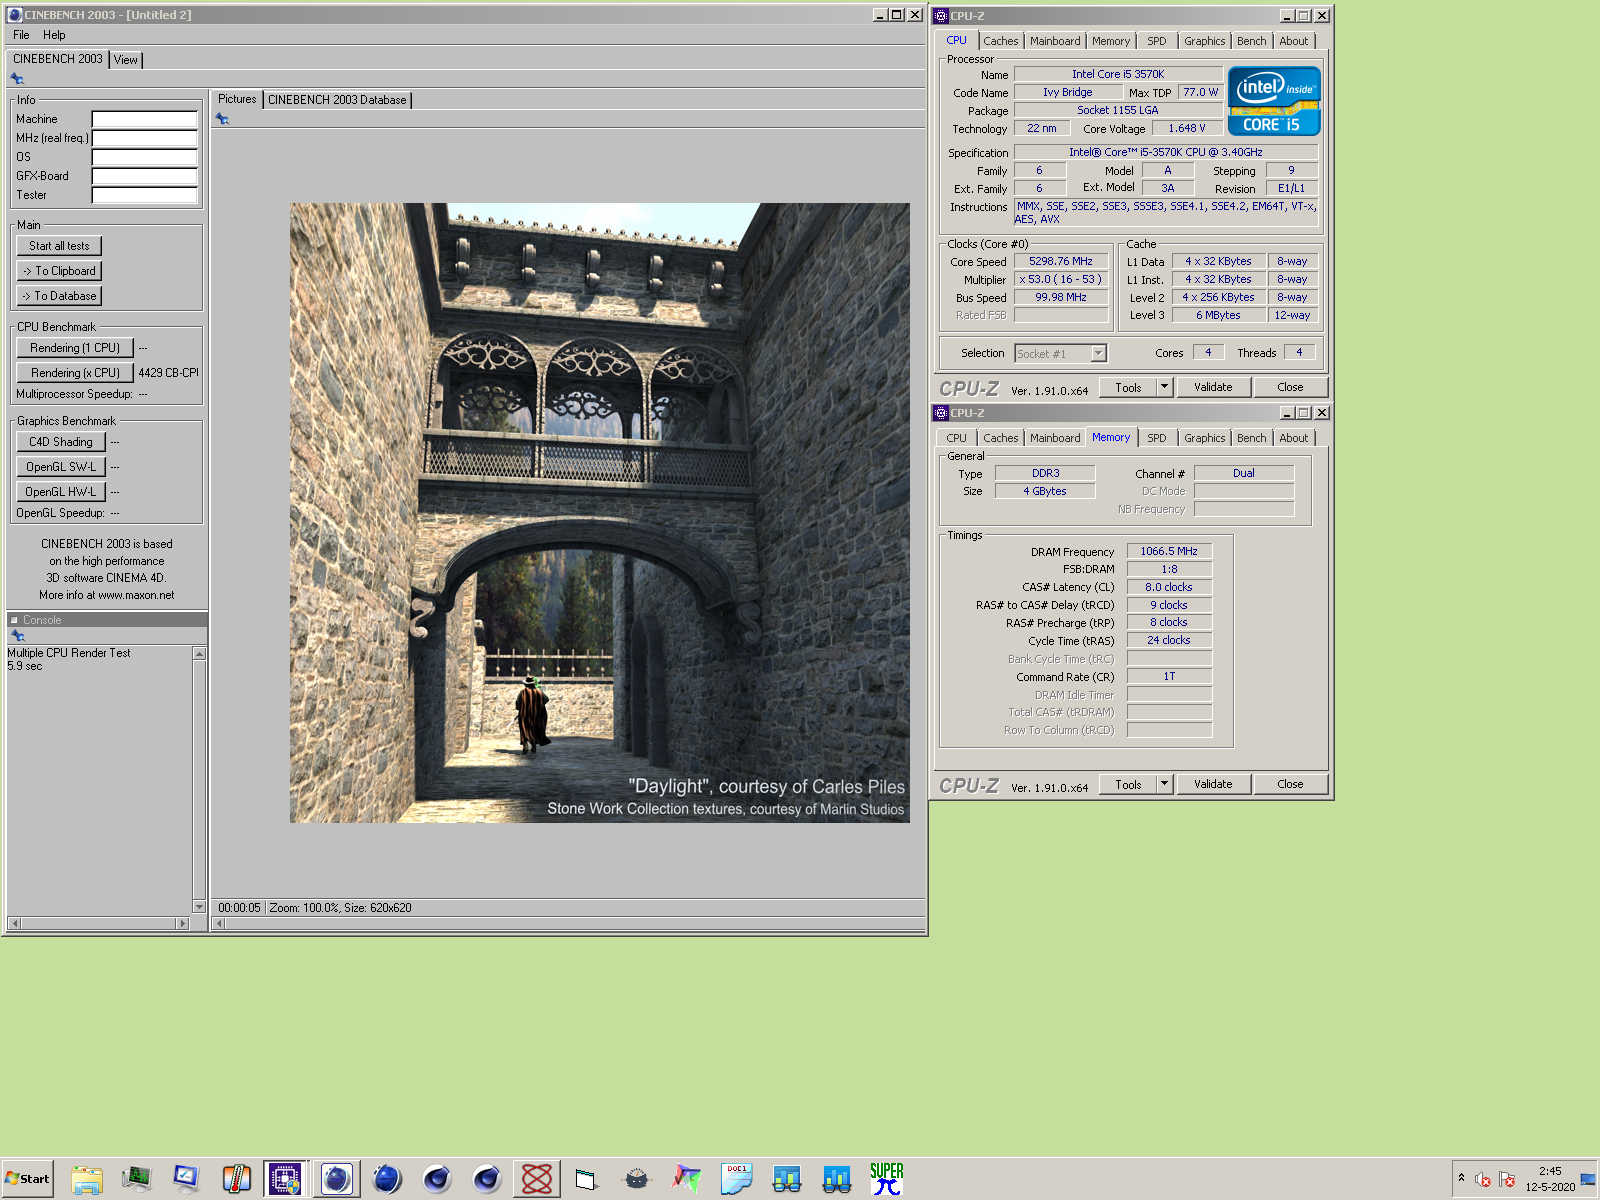
Task: Click the Intel Core i5 logo badge
Action: [x=1273, y=101]
